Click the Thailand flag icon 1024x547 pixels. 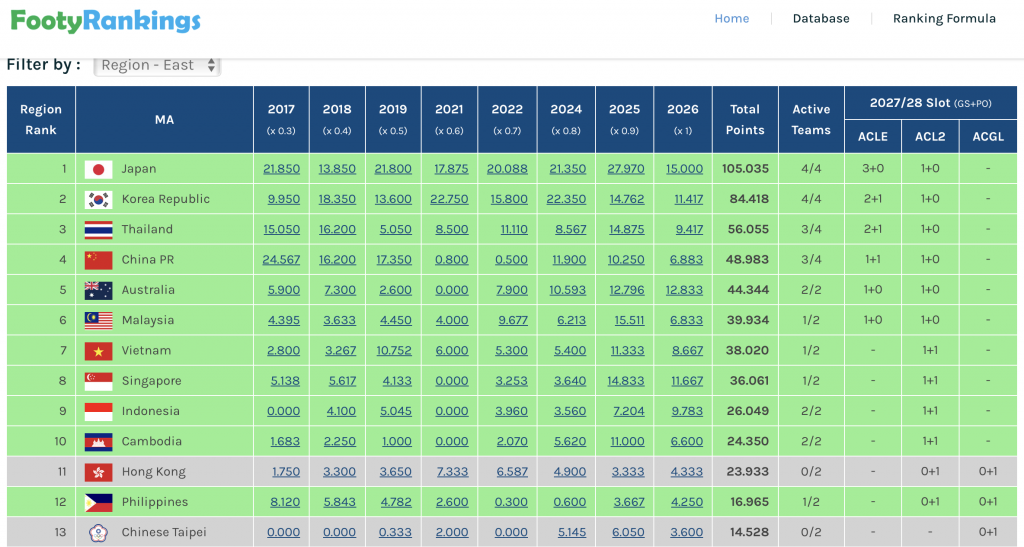pos(98,230)
